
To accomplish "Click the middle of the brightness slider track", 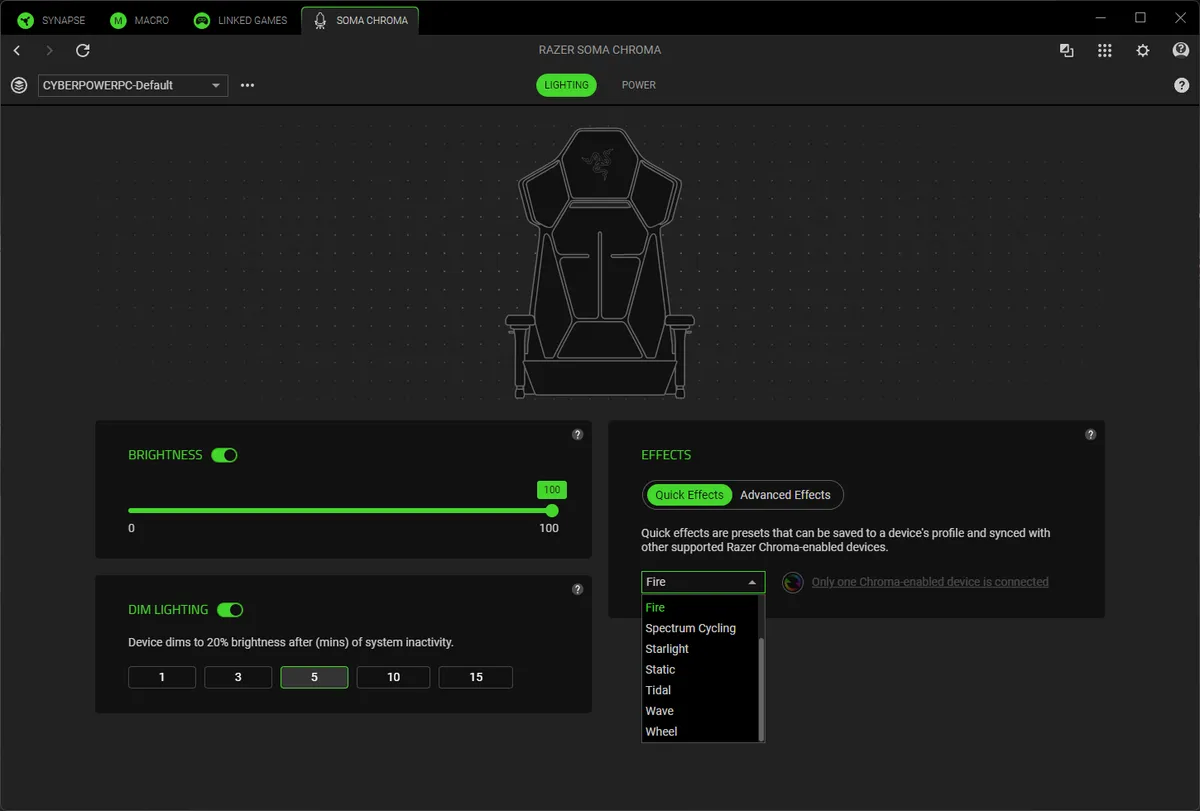I will (x=340, y=511).
